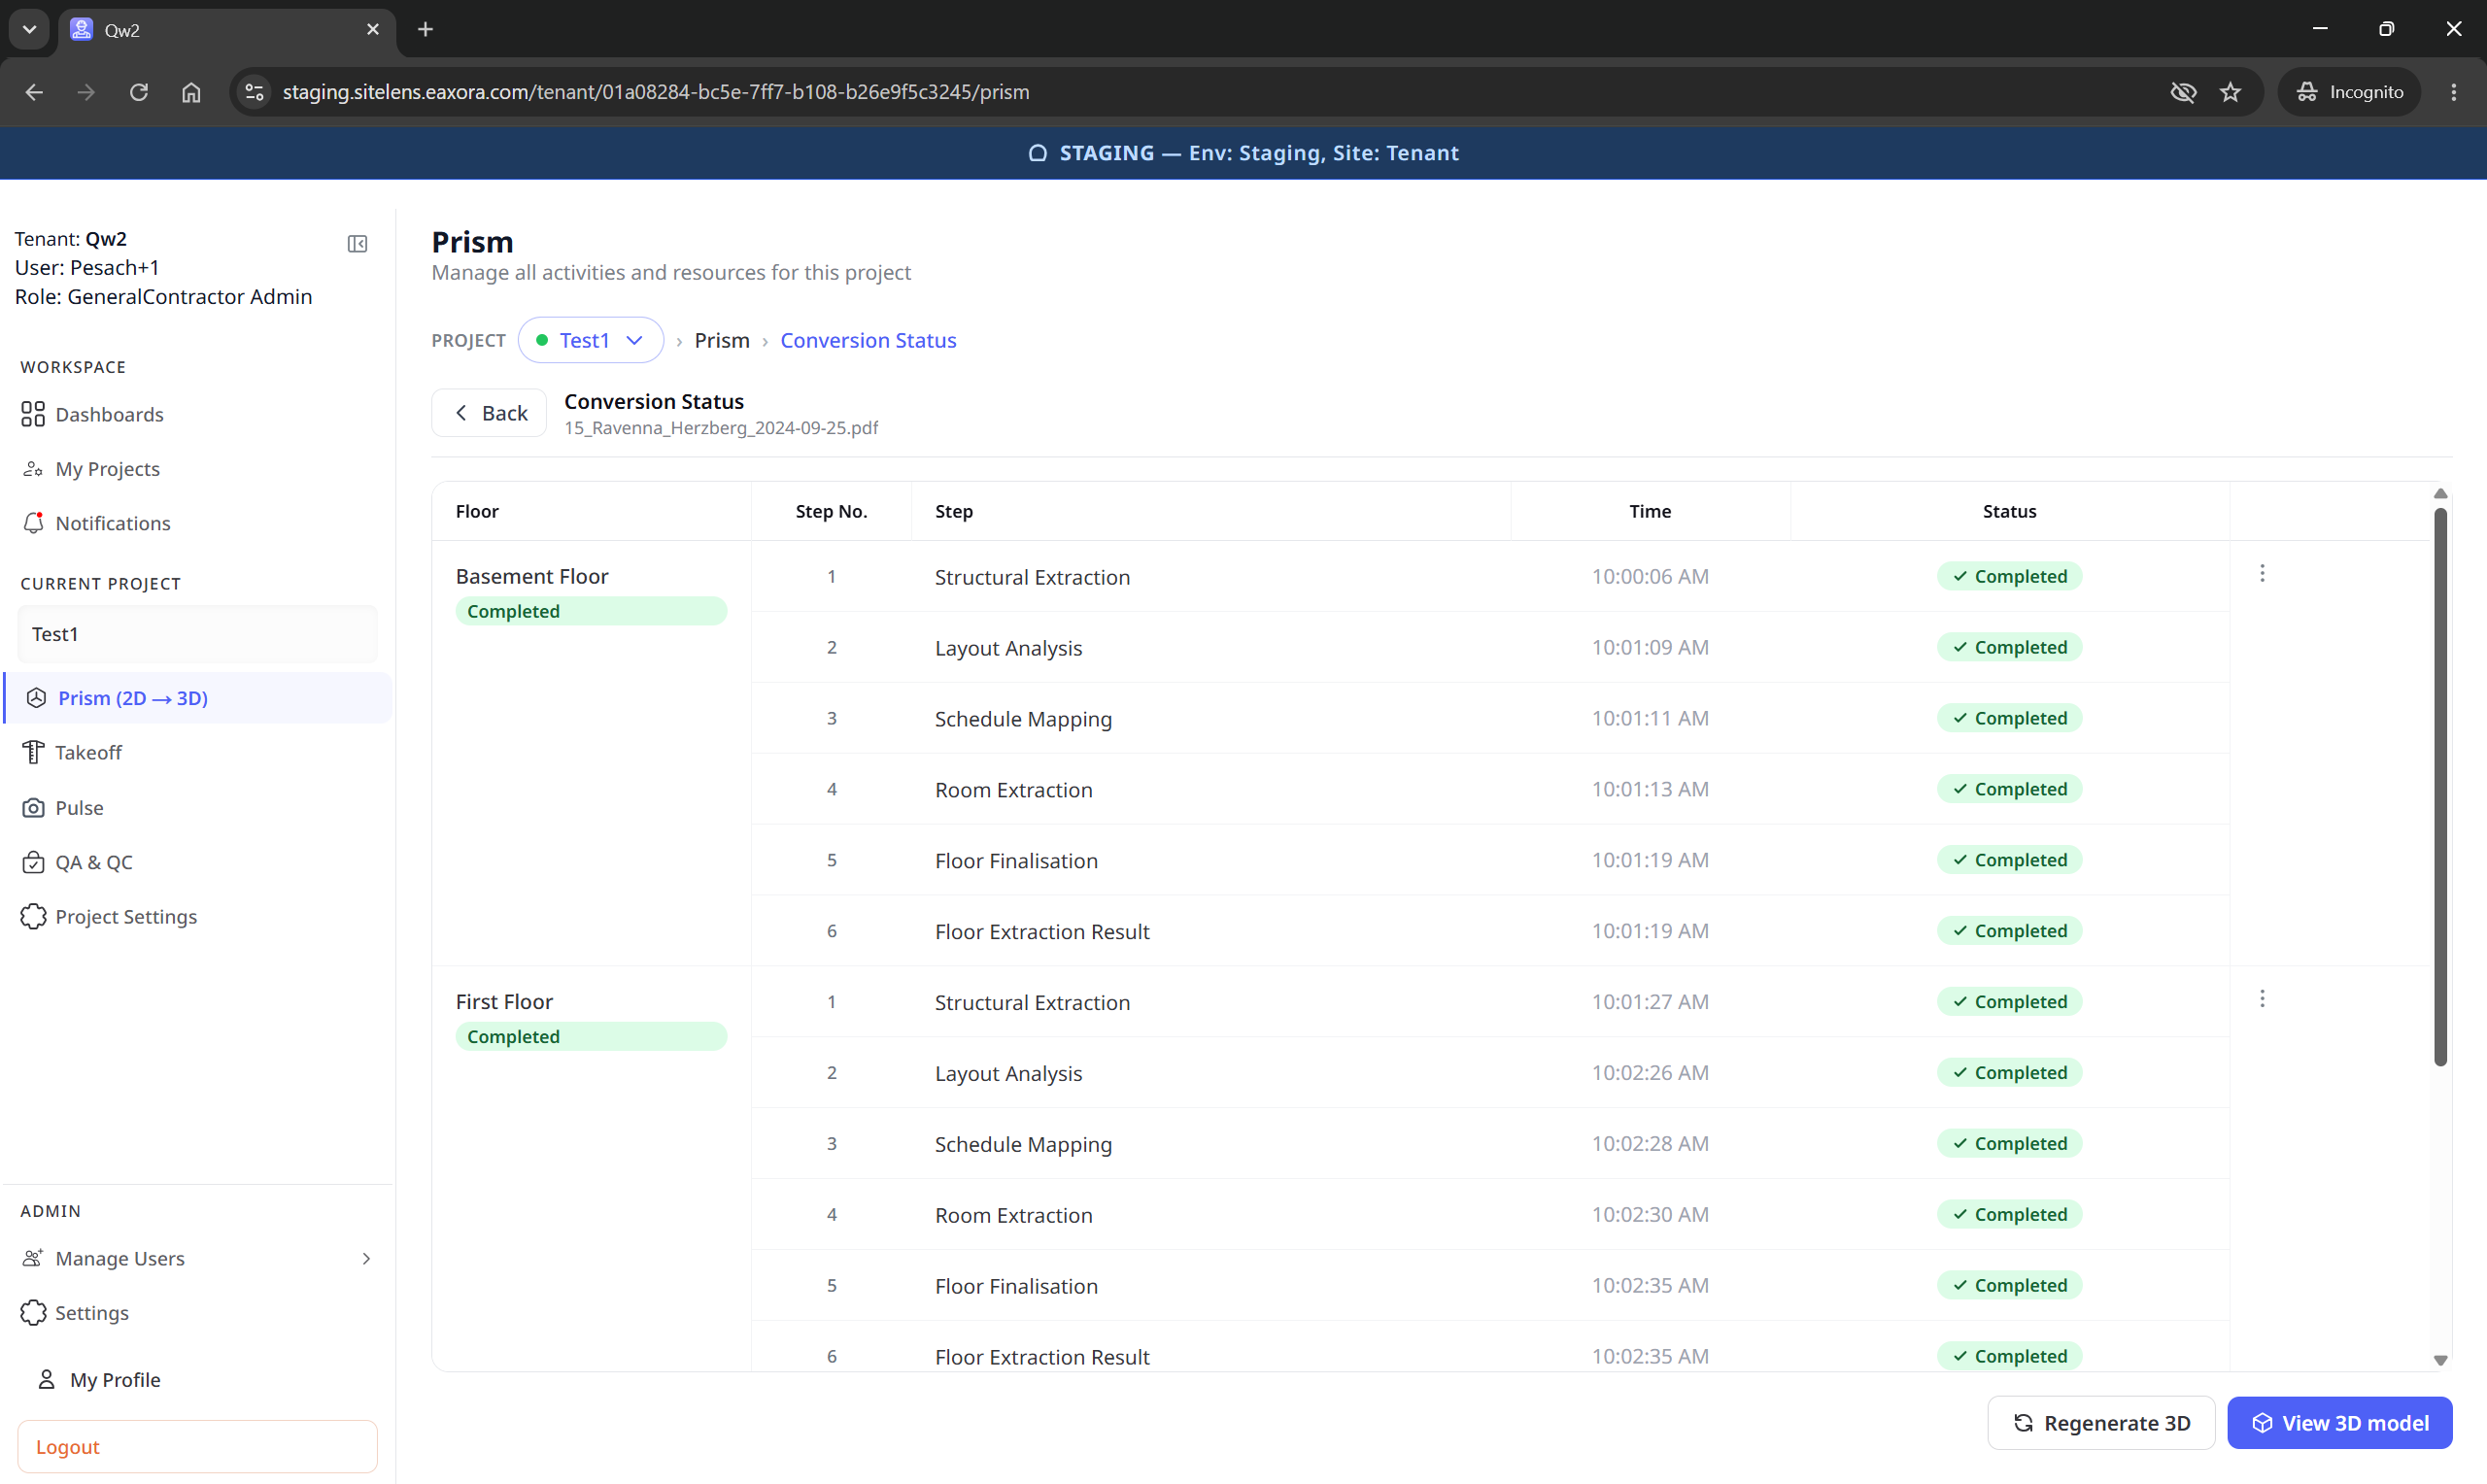Click the Conversion Status breadcrumb link
The height and width of the screenshot is (1484, 2487).
point(868,340)
